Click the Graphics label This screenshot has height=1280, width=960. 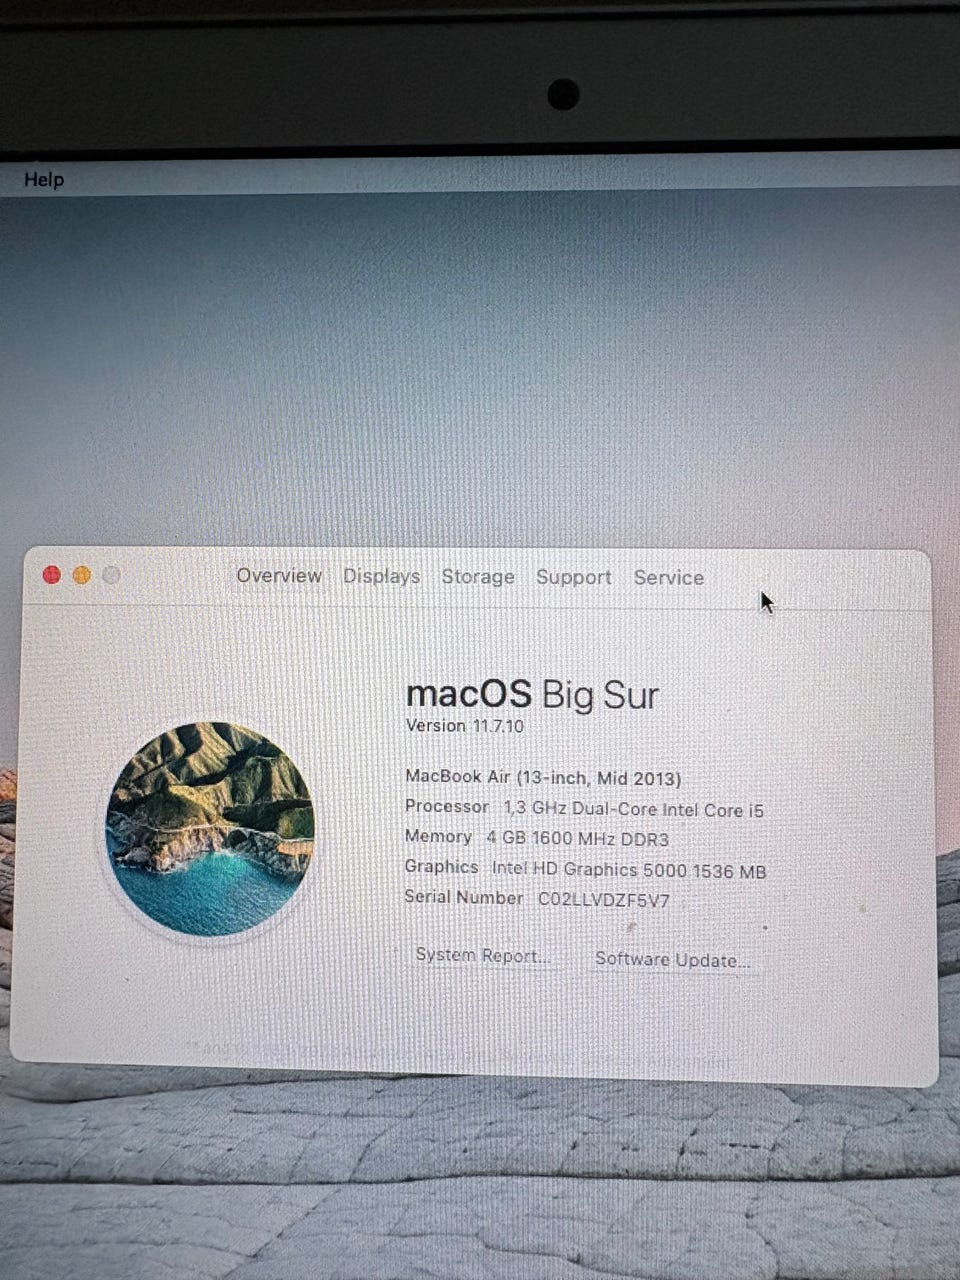coord(441,866)
